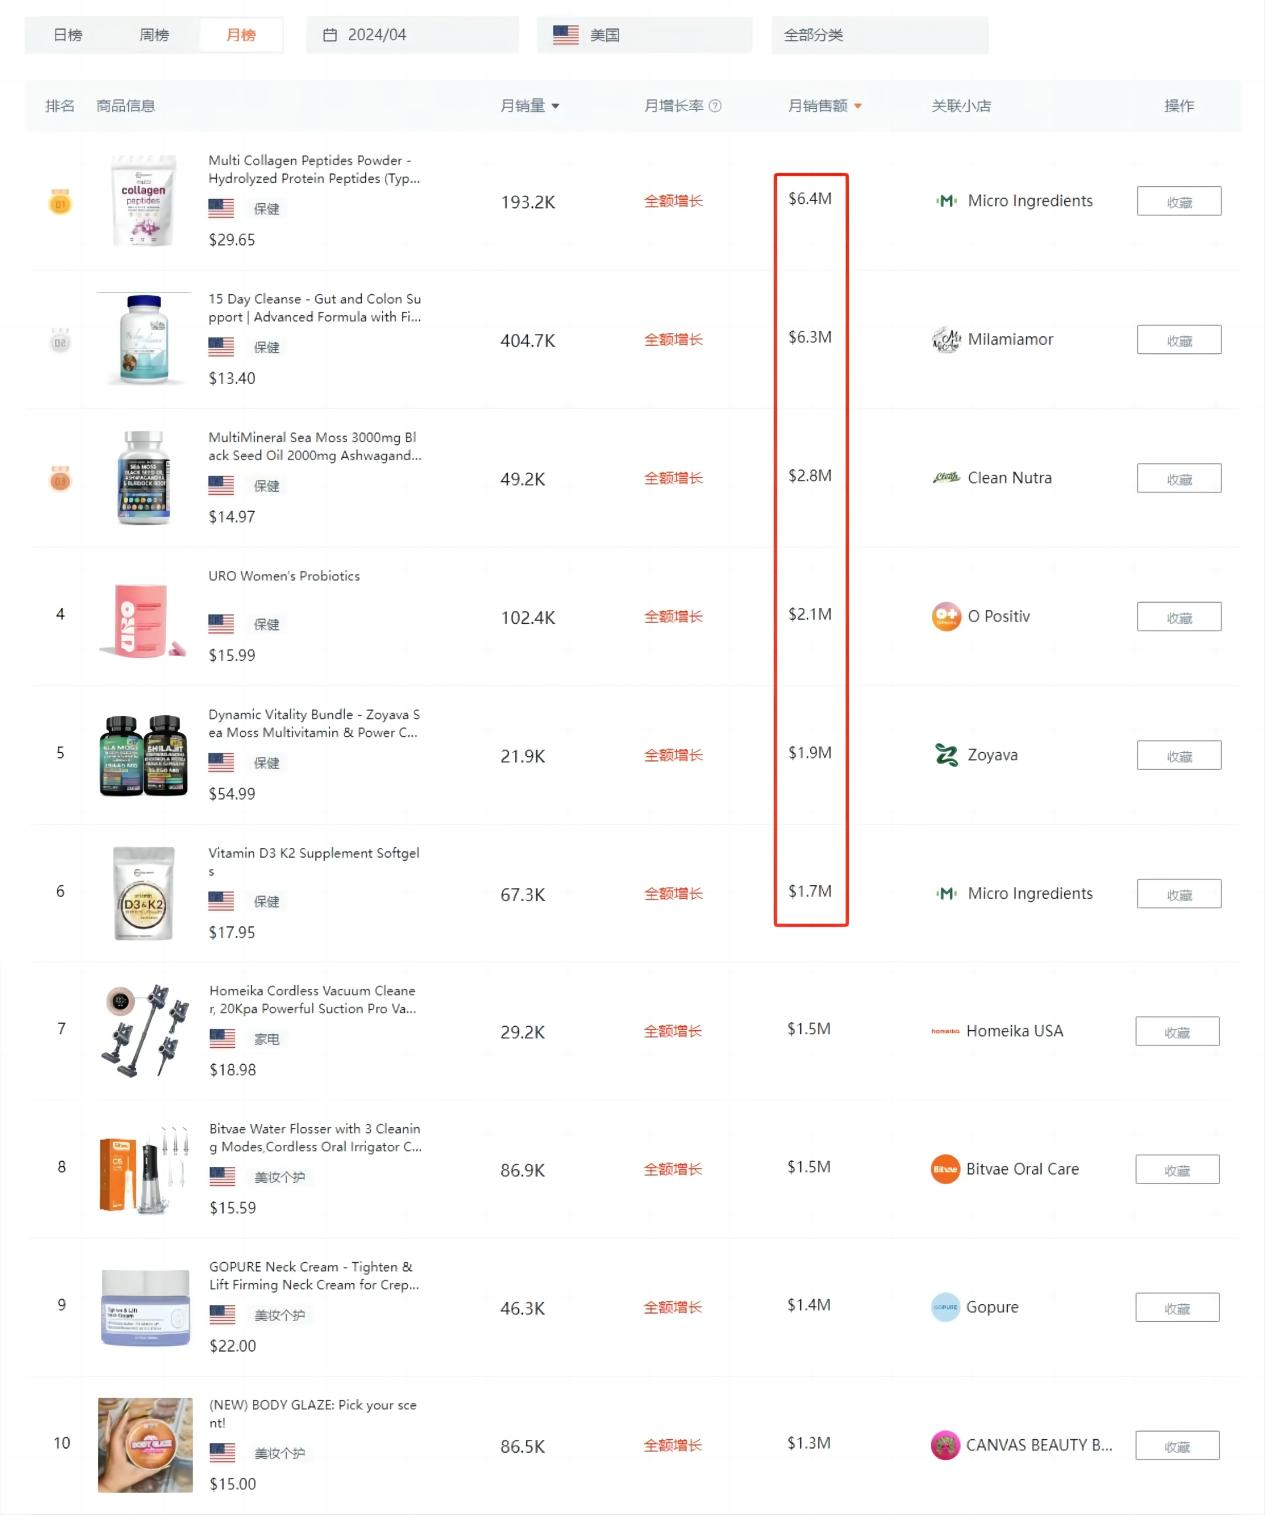
Task: Click the Gopure store logo
Action: click(x=945, y=1307)
